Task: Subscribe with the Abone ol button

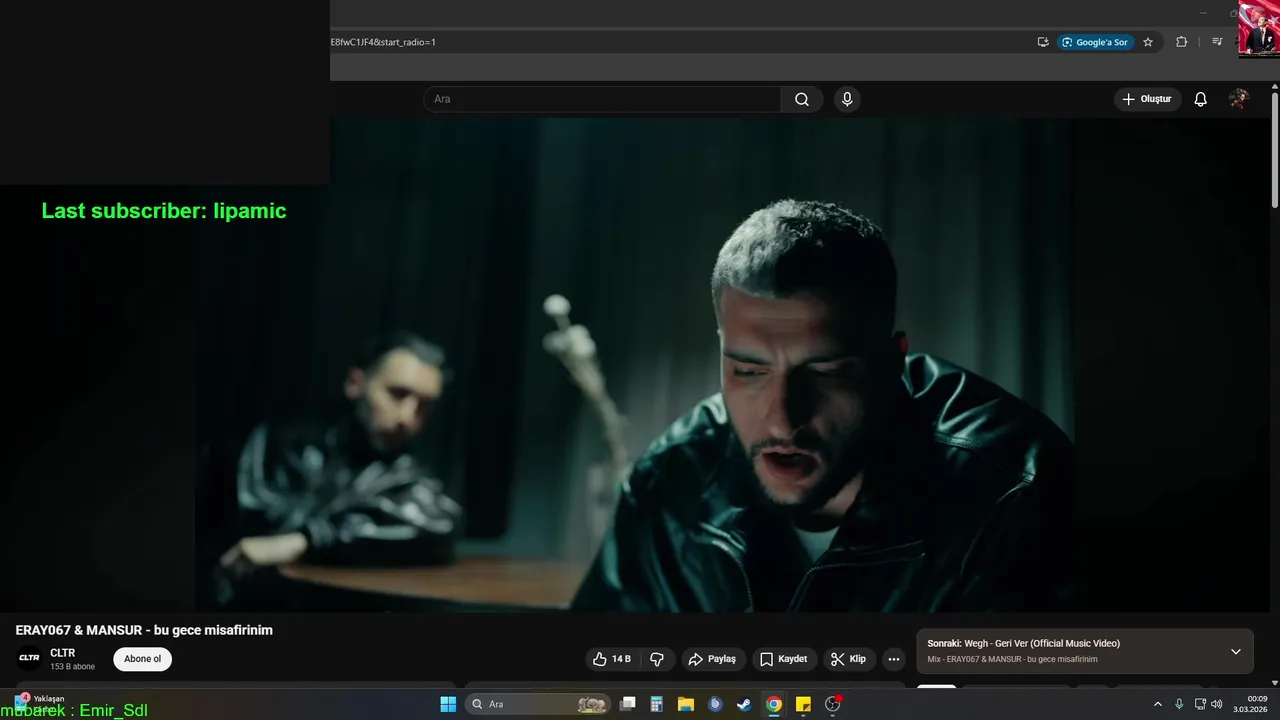Action: point(142,659)
